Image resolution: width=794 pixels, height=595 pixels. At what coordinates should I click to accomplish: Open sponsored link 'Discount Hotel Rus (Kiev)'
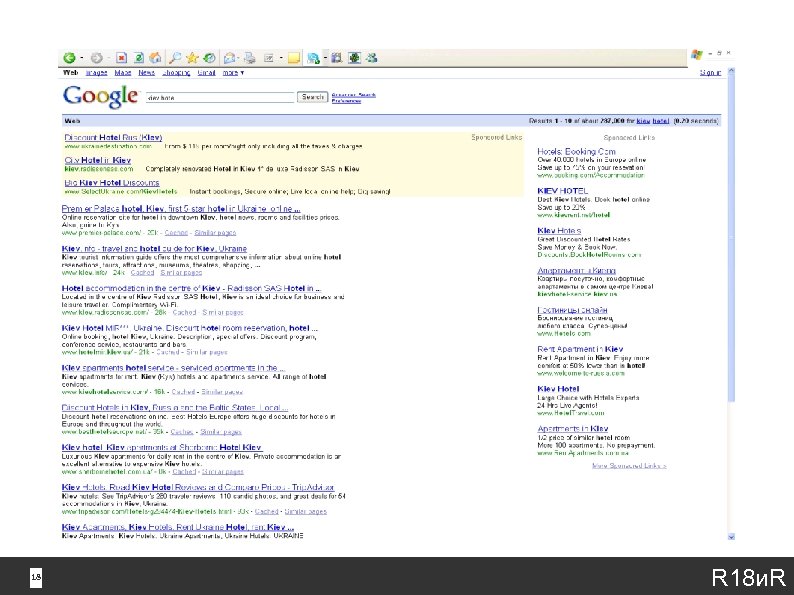pyautogui.click(x=113, y=137)
